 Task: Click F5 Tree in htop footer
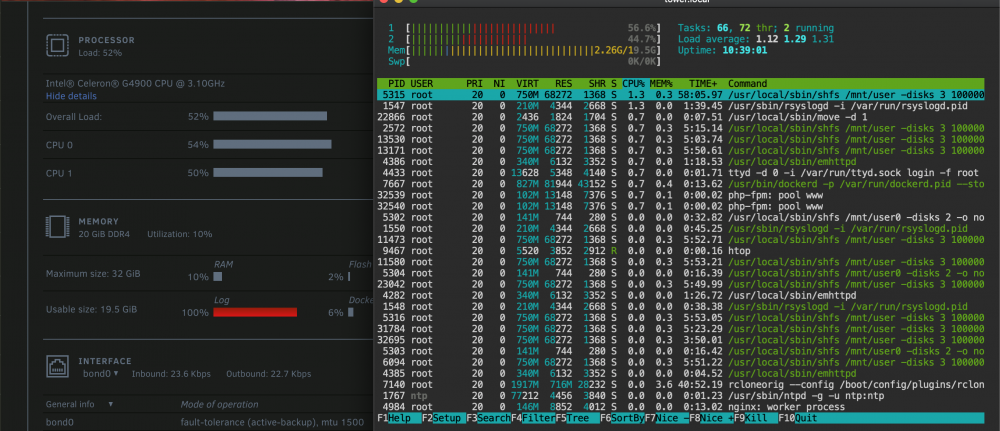tap(578, 418)
